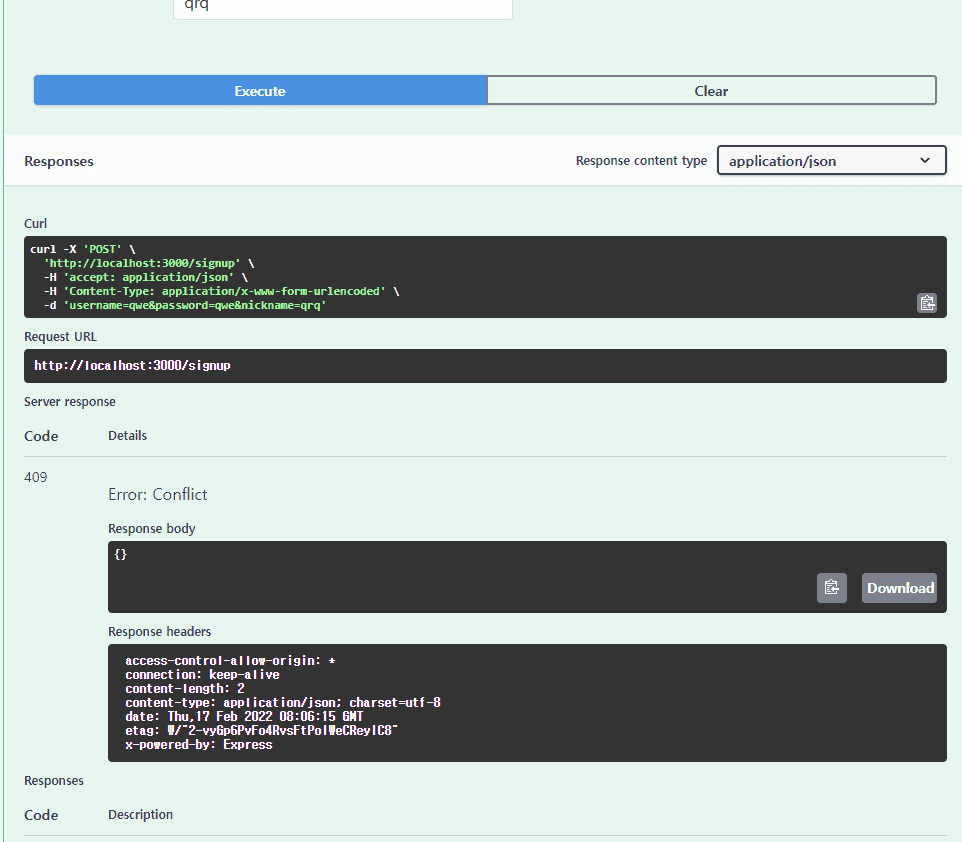Click the response headers code block
This screenshot has height=842, width=962.
tap(526, 703)
